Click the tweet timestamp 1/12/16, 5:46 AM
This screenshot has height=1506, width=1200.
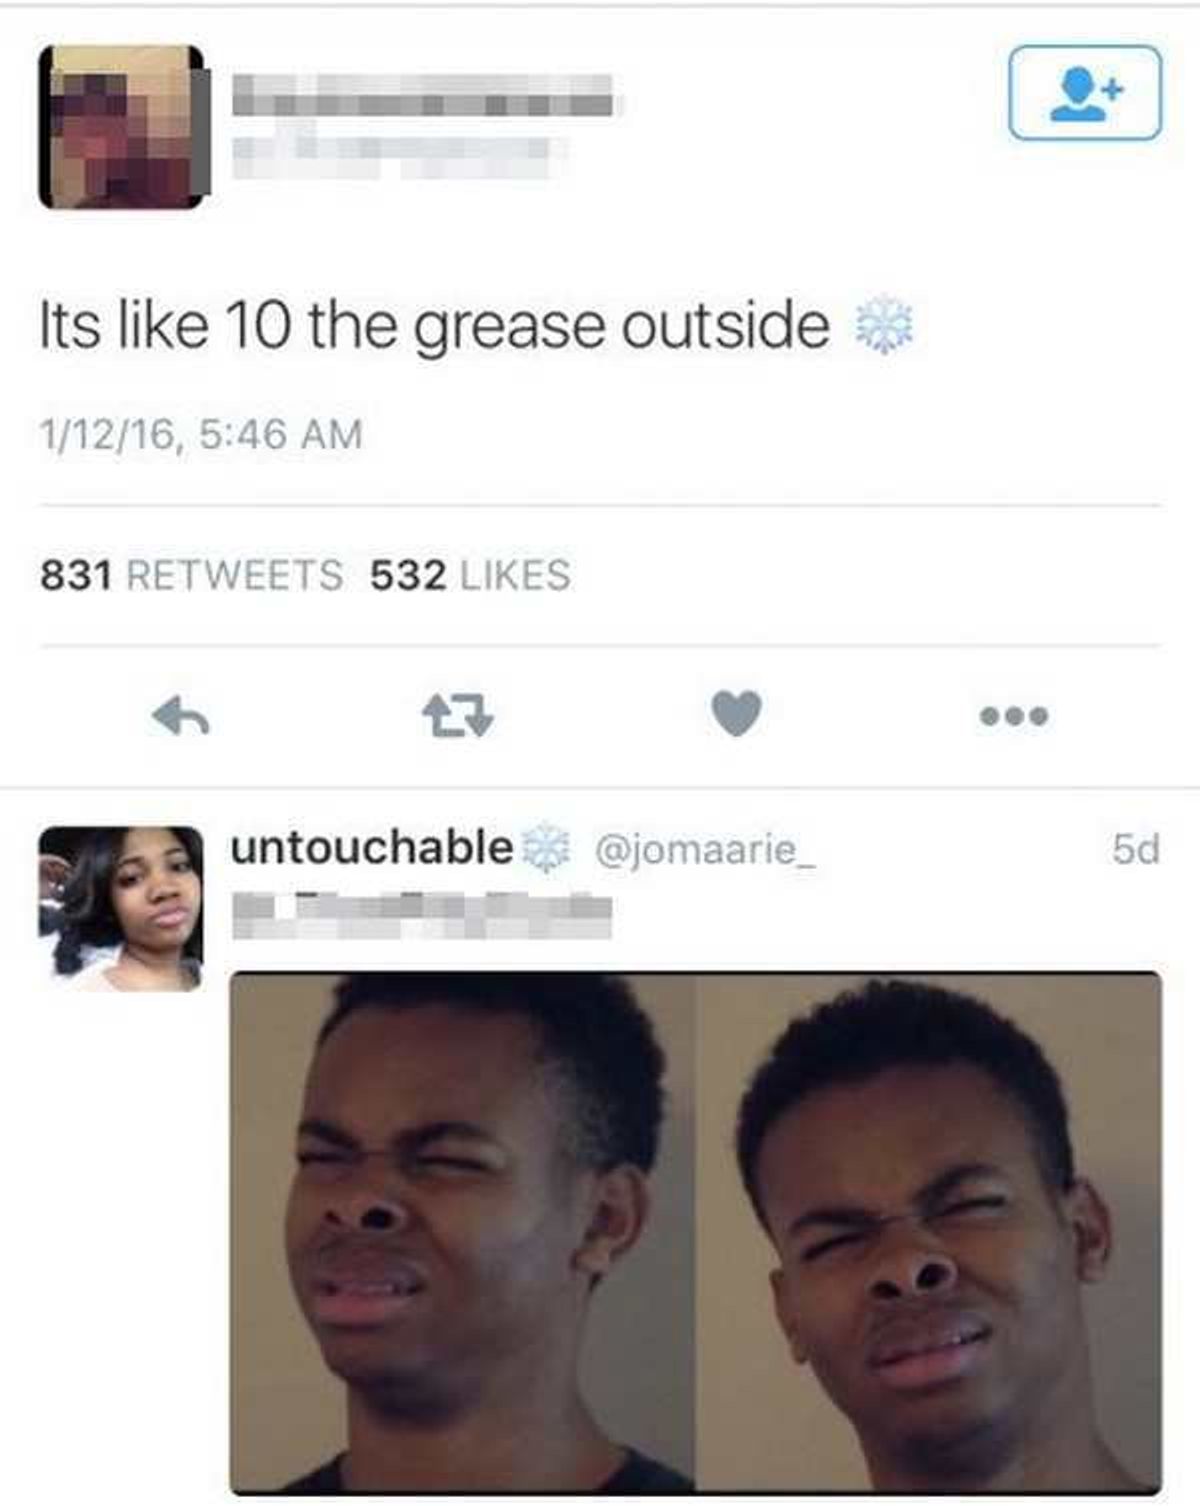click(x=201, y=434)
